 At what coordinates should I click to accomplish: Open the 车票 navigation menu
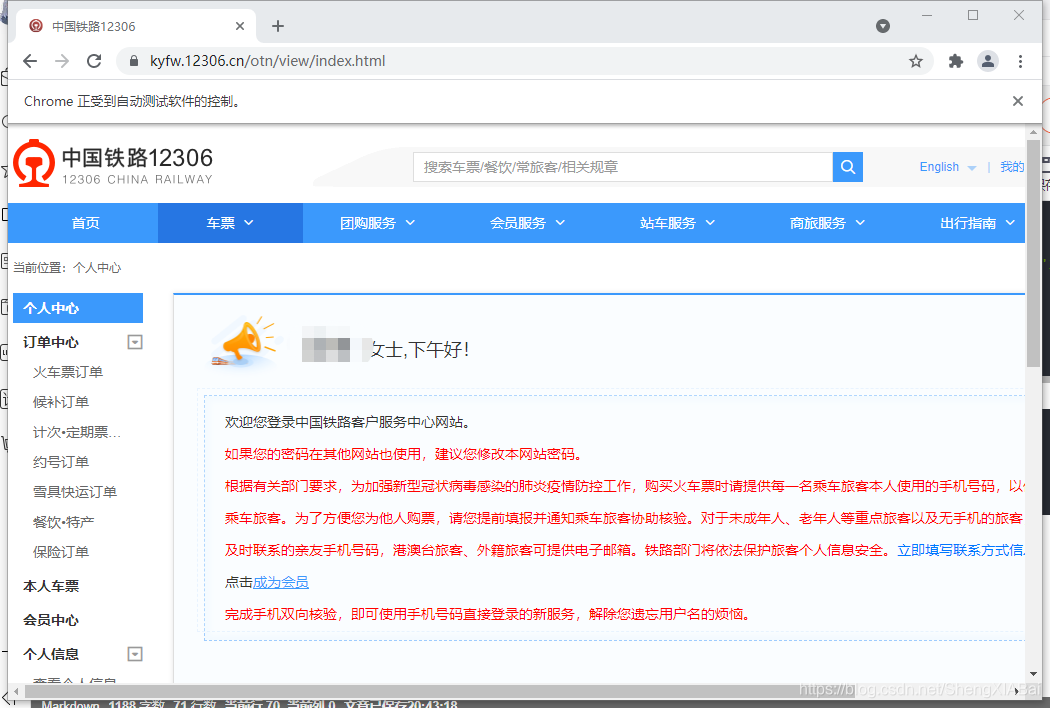click(230, 223)
